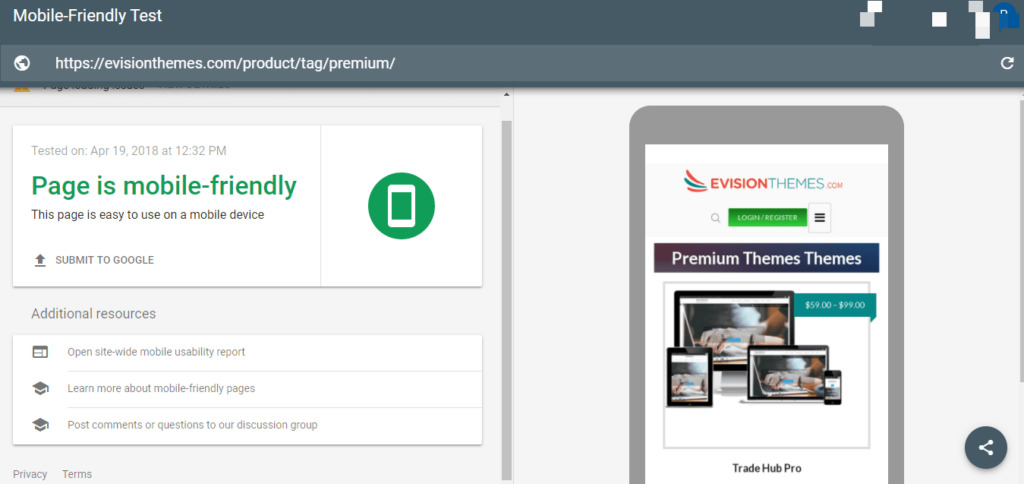This screenshot has width=1024, height=484.
Task: Click the user avatar in header
Action: (x=1004, y=16)
